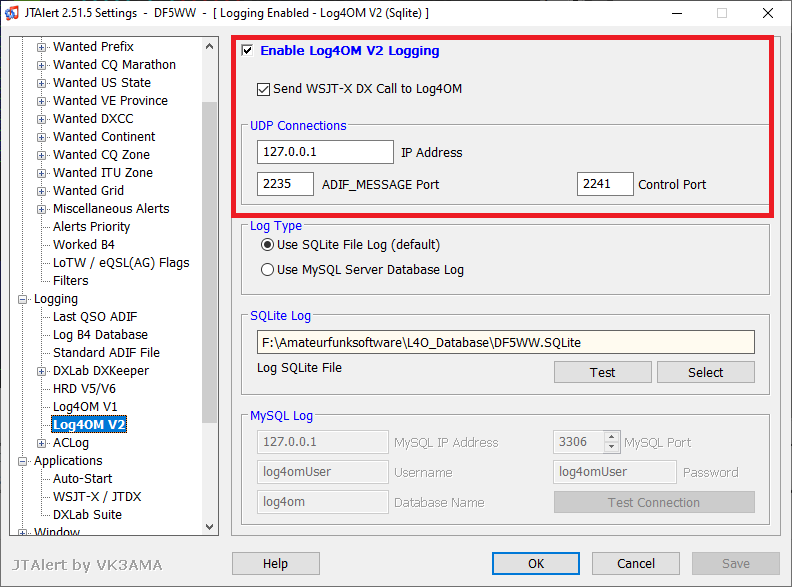
Task: Open Log B4 Database page
Action: coord(101,334)
